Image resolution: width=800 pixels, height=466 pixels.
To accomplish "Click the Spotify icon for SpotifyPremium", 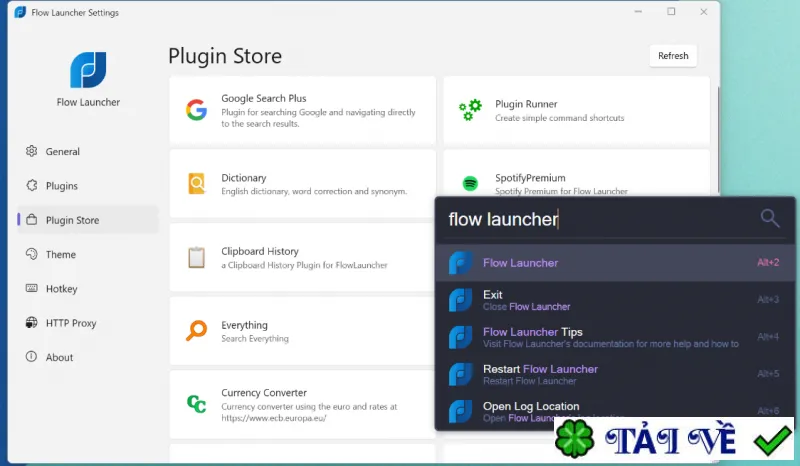I will 470,183.
